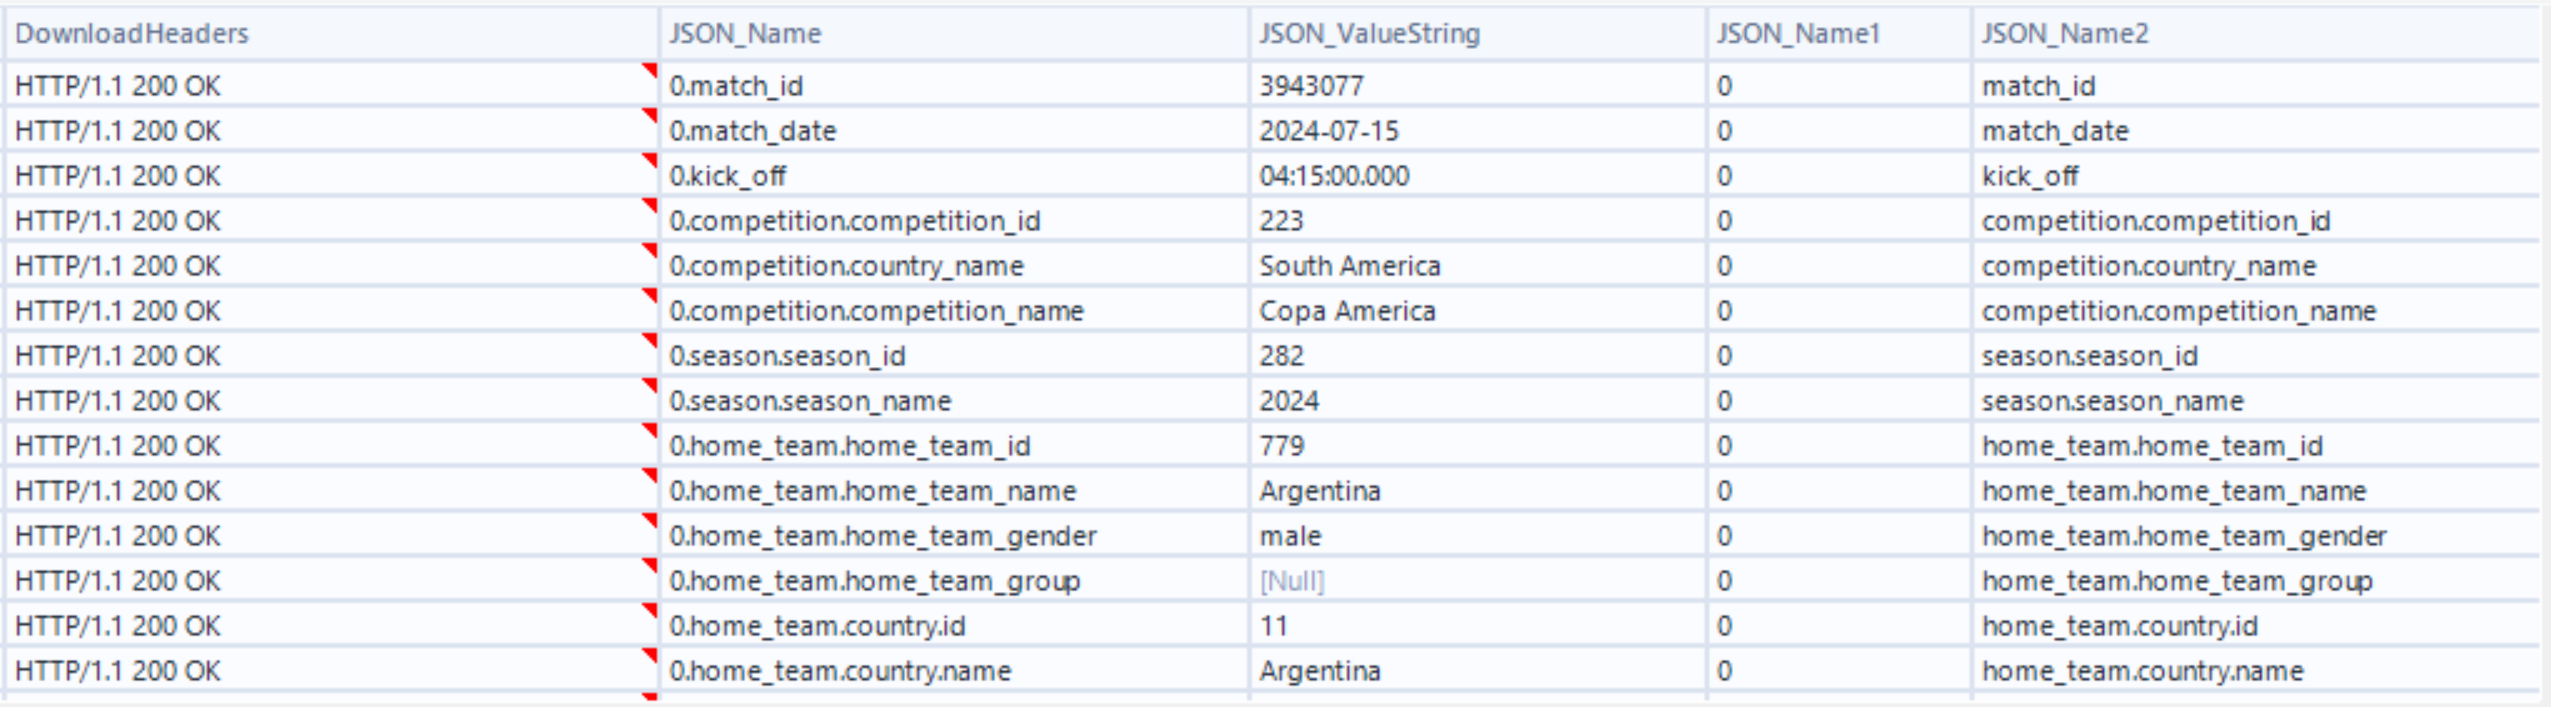Select the 04:15:00.000 kick-off value cell

pyautogui.click(x=1334, y=176)
